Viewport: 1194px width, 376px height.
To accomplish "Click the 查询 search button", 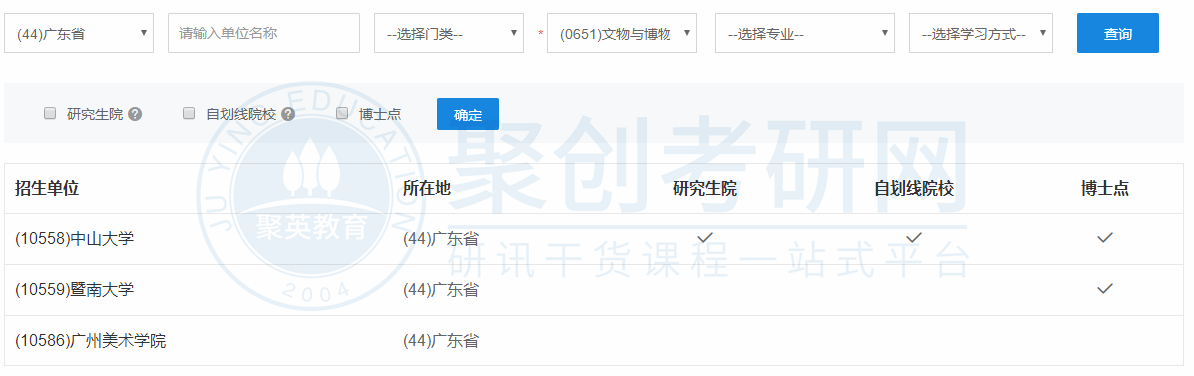I will pyautogui.click(x=1117, y=33).
